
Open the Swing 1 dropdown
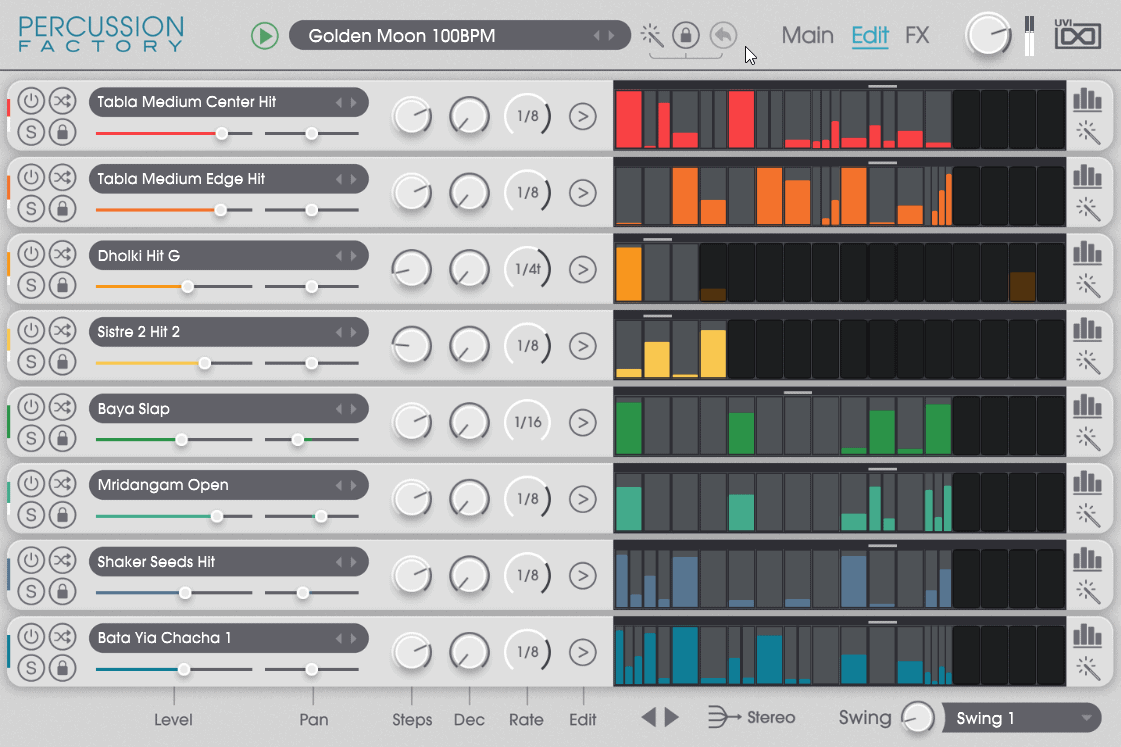coord(1021,718)
